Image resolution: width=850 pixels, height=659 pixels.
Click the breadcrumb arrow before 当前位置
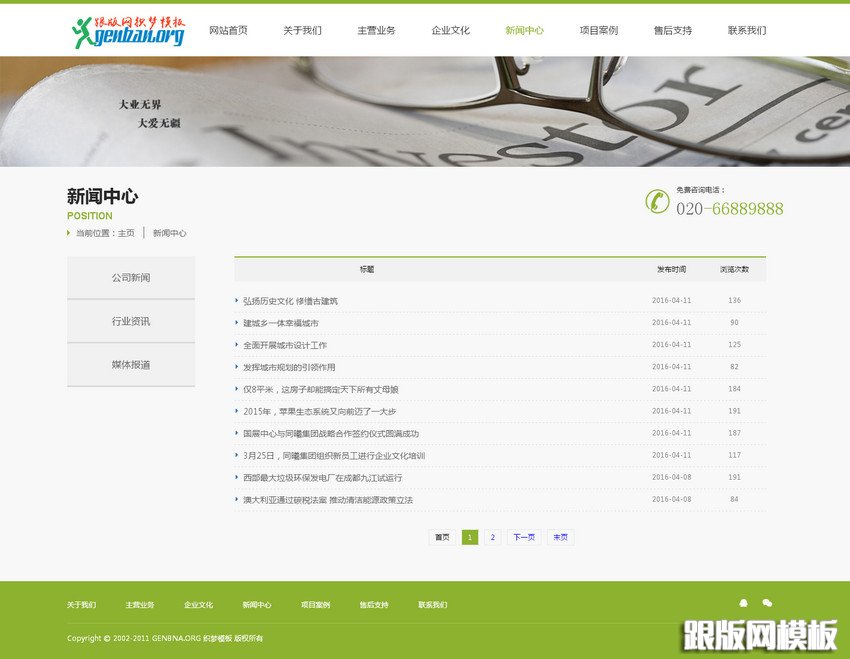point(67,233)
